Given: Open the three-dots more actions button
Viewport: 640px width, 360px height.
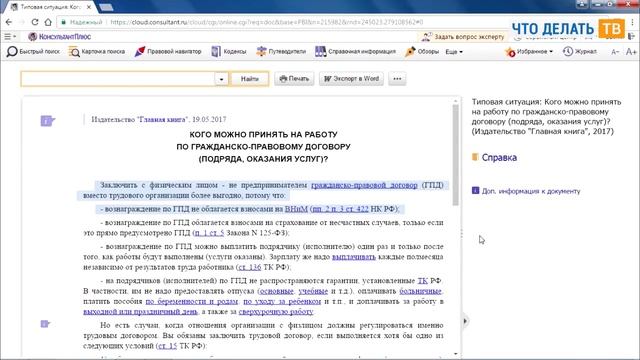Looking at the screenshot, I should [397, 79].
